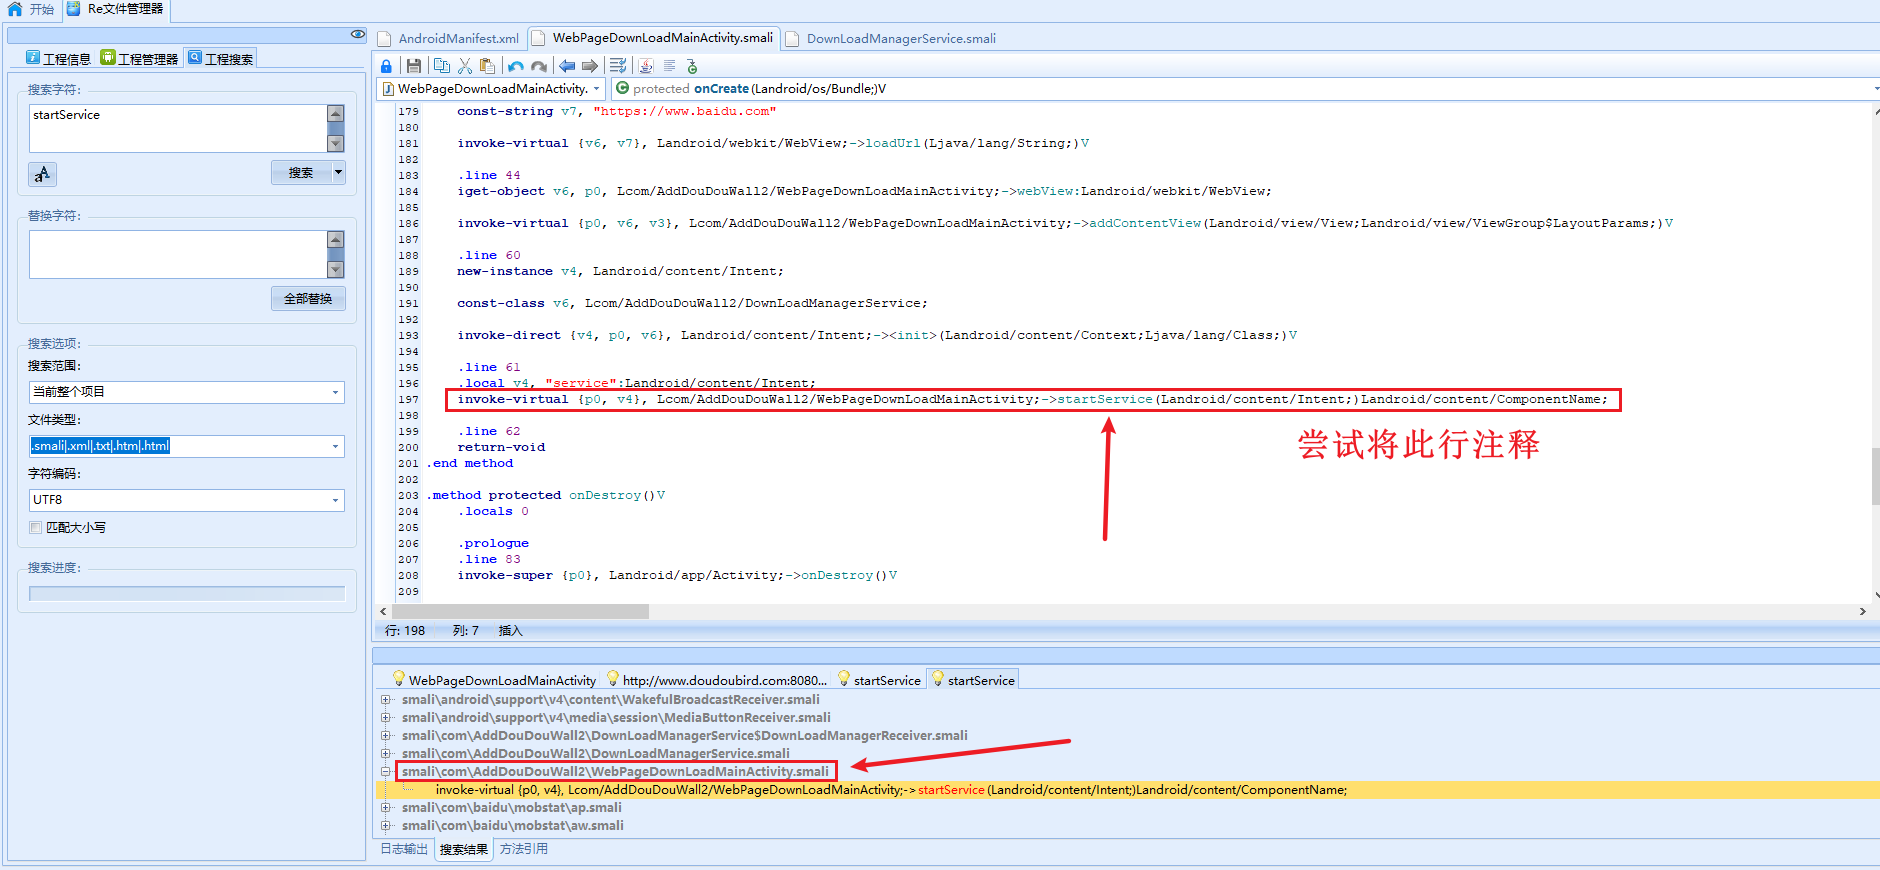Click the gray redo arrow icon
The height and width of the screenshot is (870, 1880).
(539, 66)
